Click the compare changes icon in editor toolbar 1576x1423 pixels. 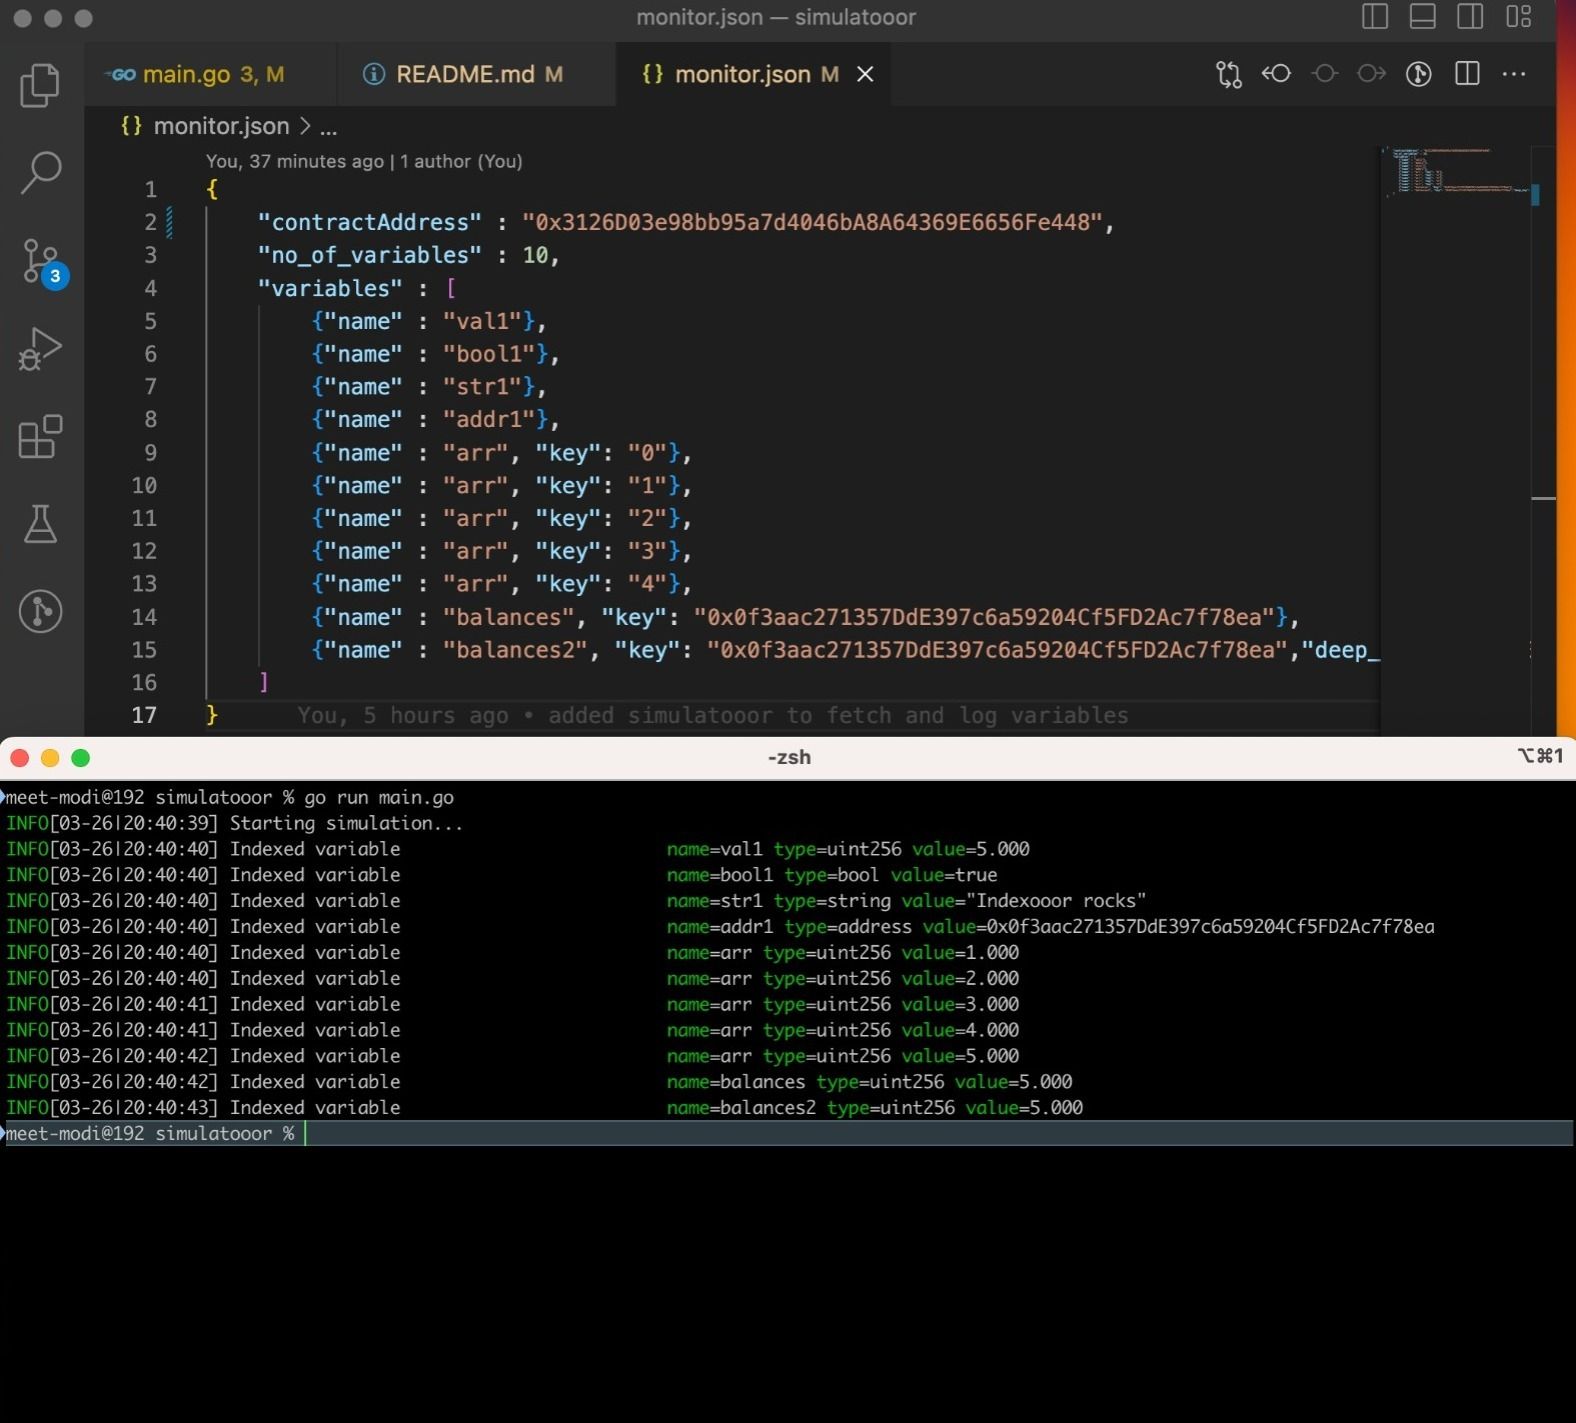(x=1228, y=74)
